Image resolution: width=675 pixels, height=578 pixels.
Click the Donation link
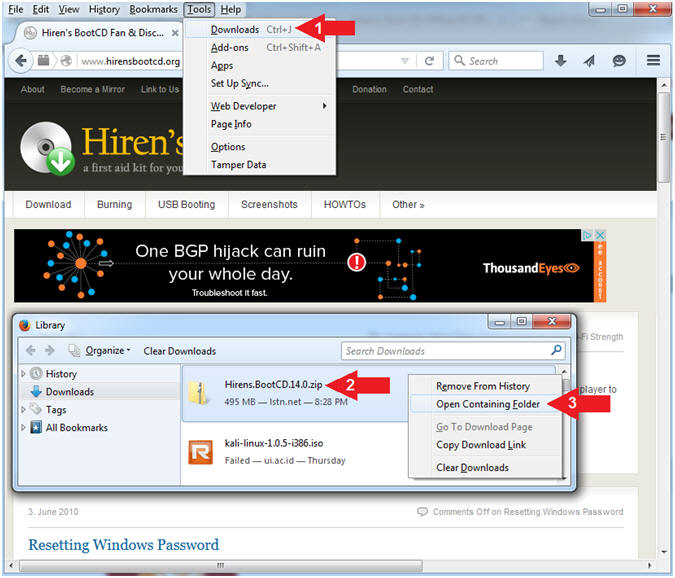(x=369, y=89)
